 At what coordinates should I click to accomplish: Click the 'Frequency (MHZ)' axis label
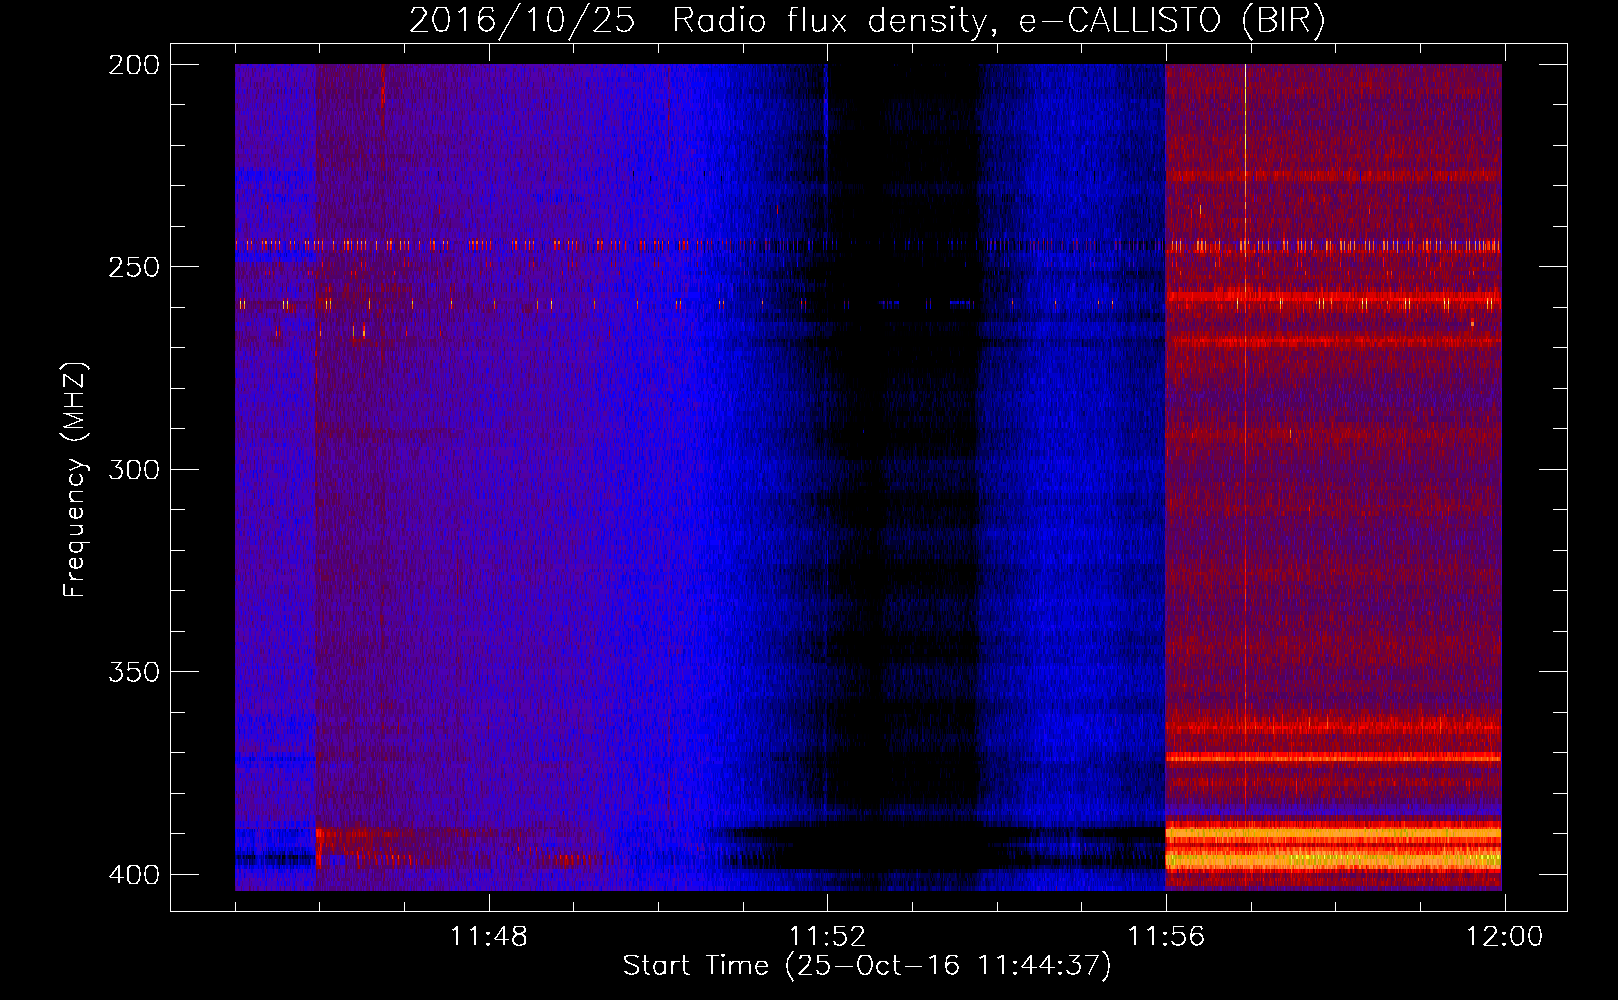(x=75, y=479)
